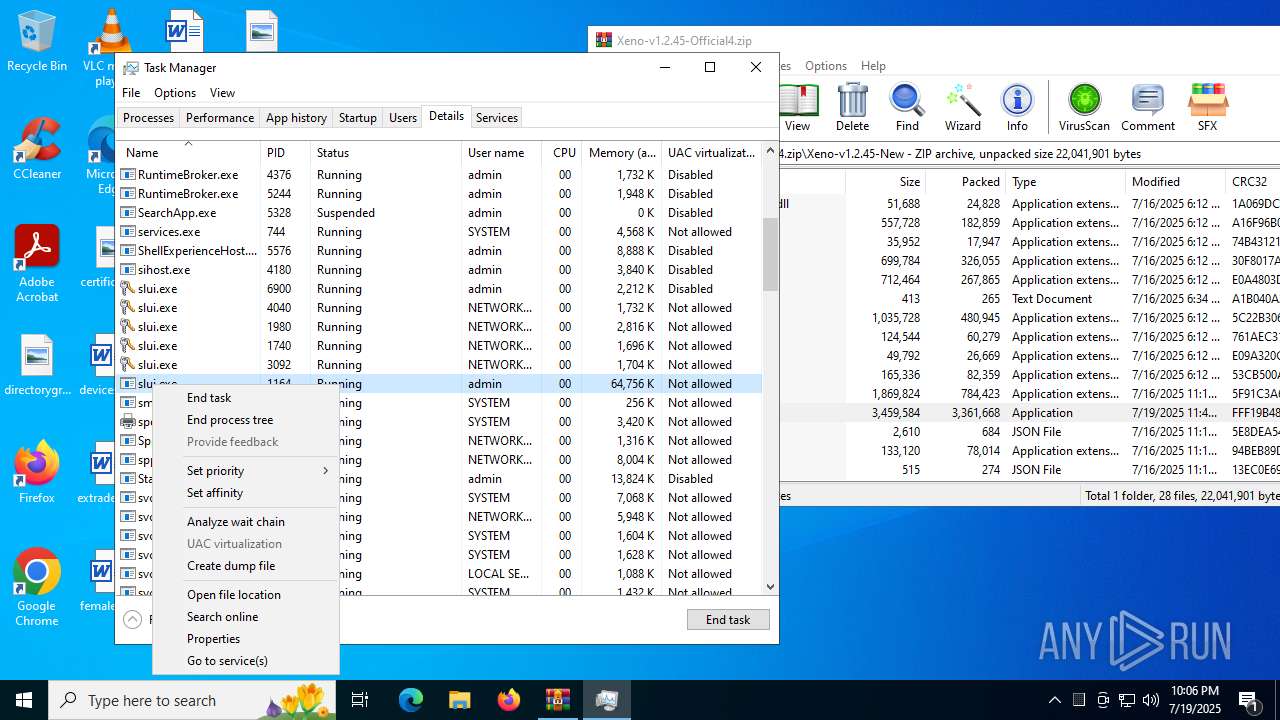Open Adobe Acrobat desktop shortcut
Viewport: 1280px width, 720px height.
click(37, 264)
